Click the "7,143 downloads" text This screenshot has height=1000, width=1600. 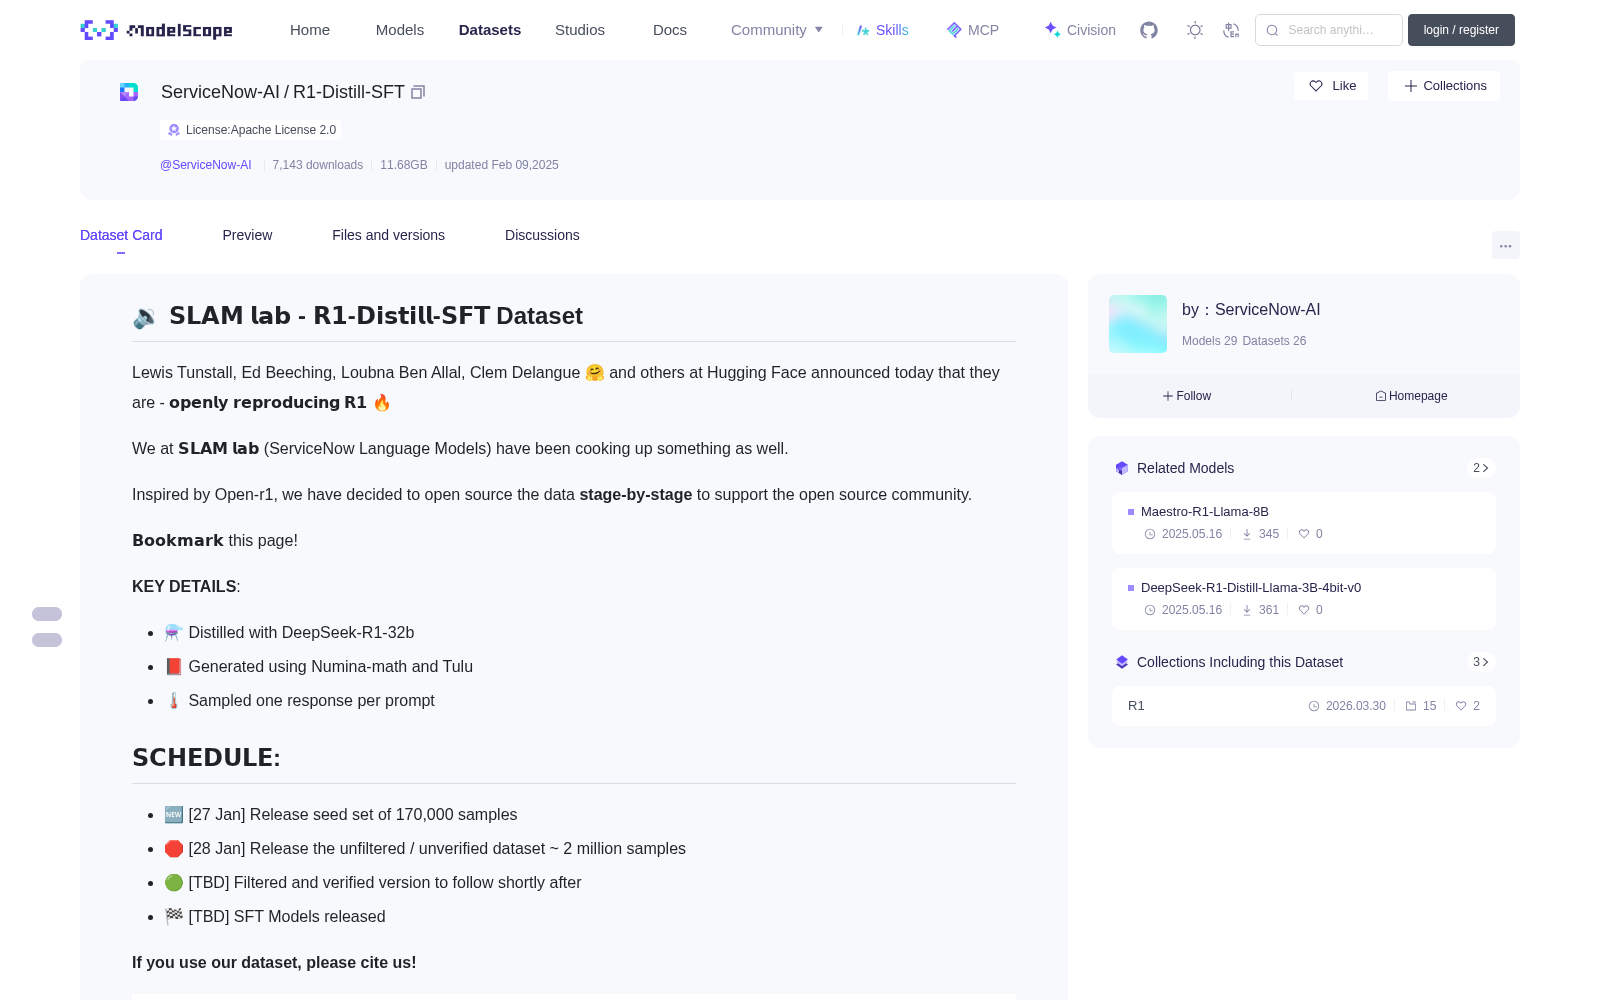pos(318,165)
